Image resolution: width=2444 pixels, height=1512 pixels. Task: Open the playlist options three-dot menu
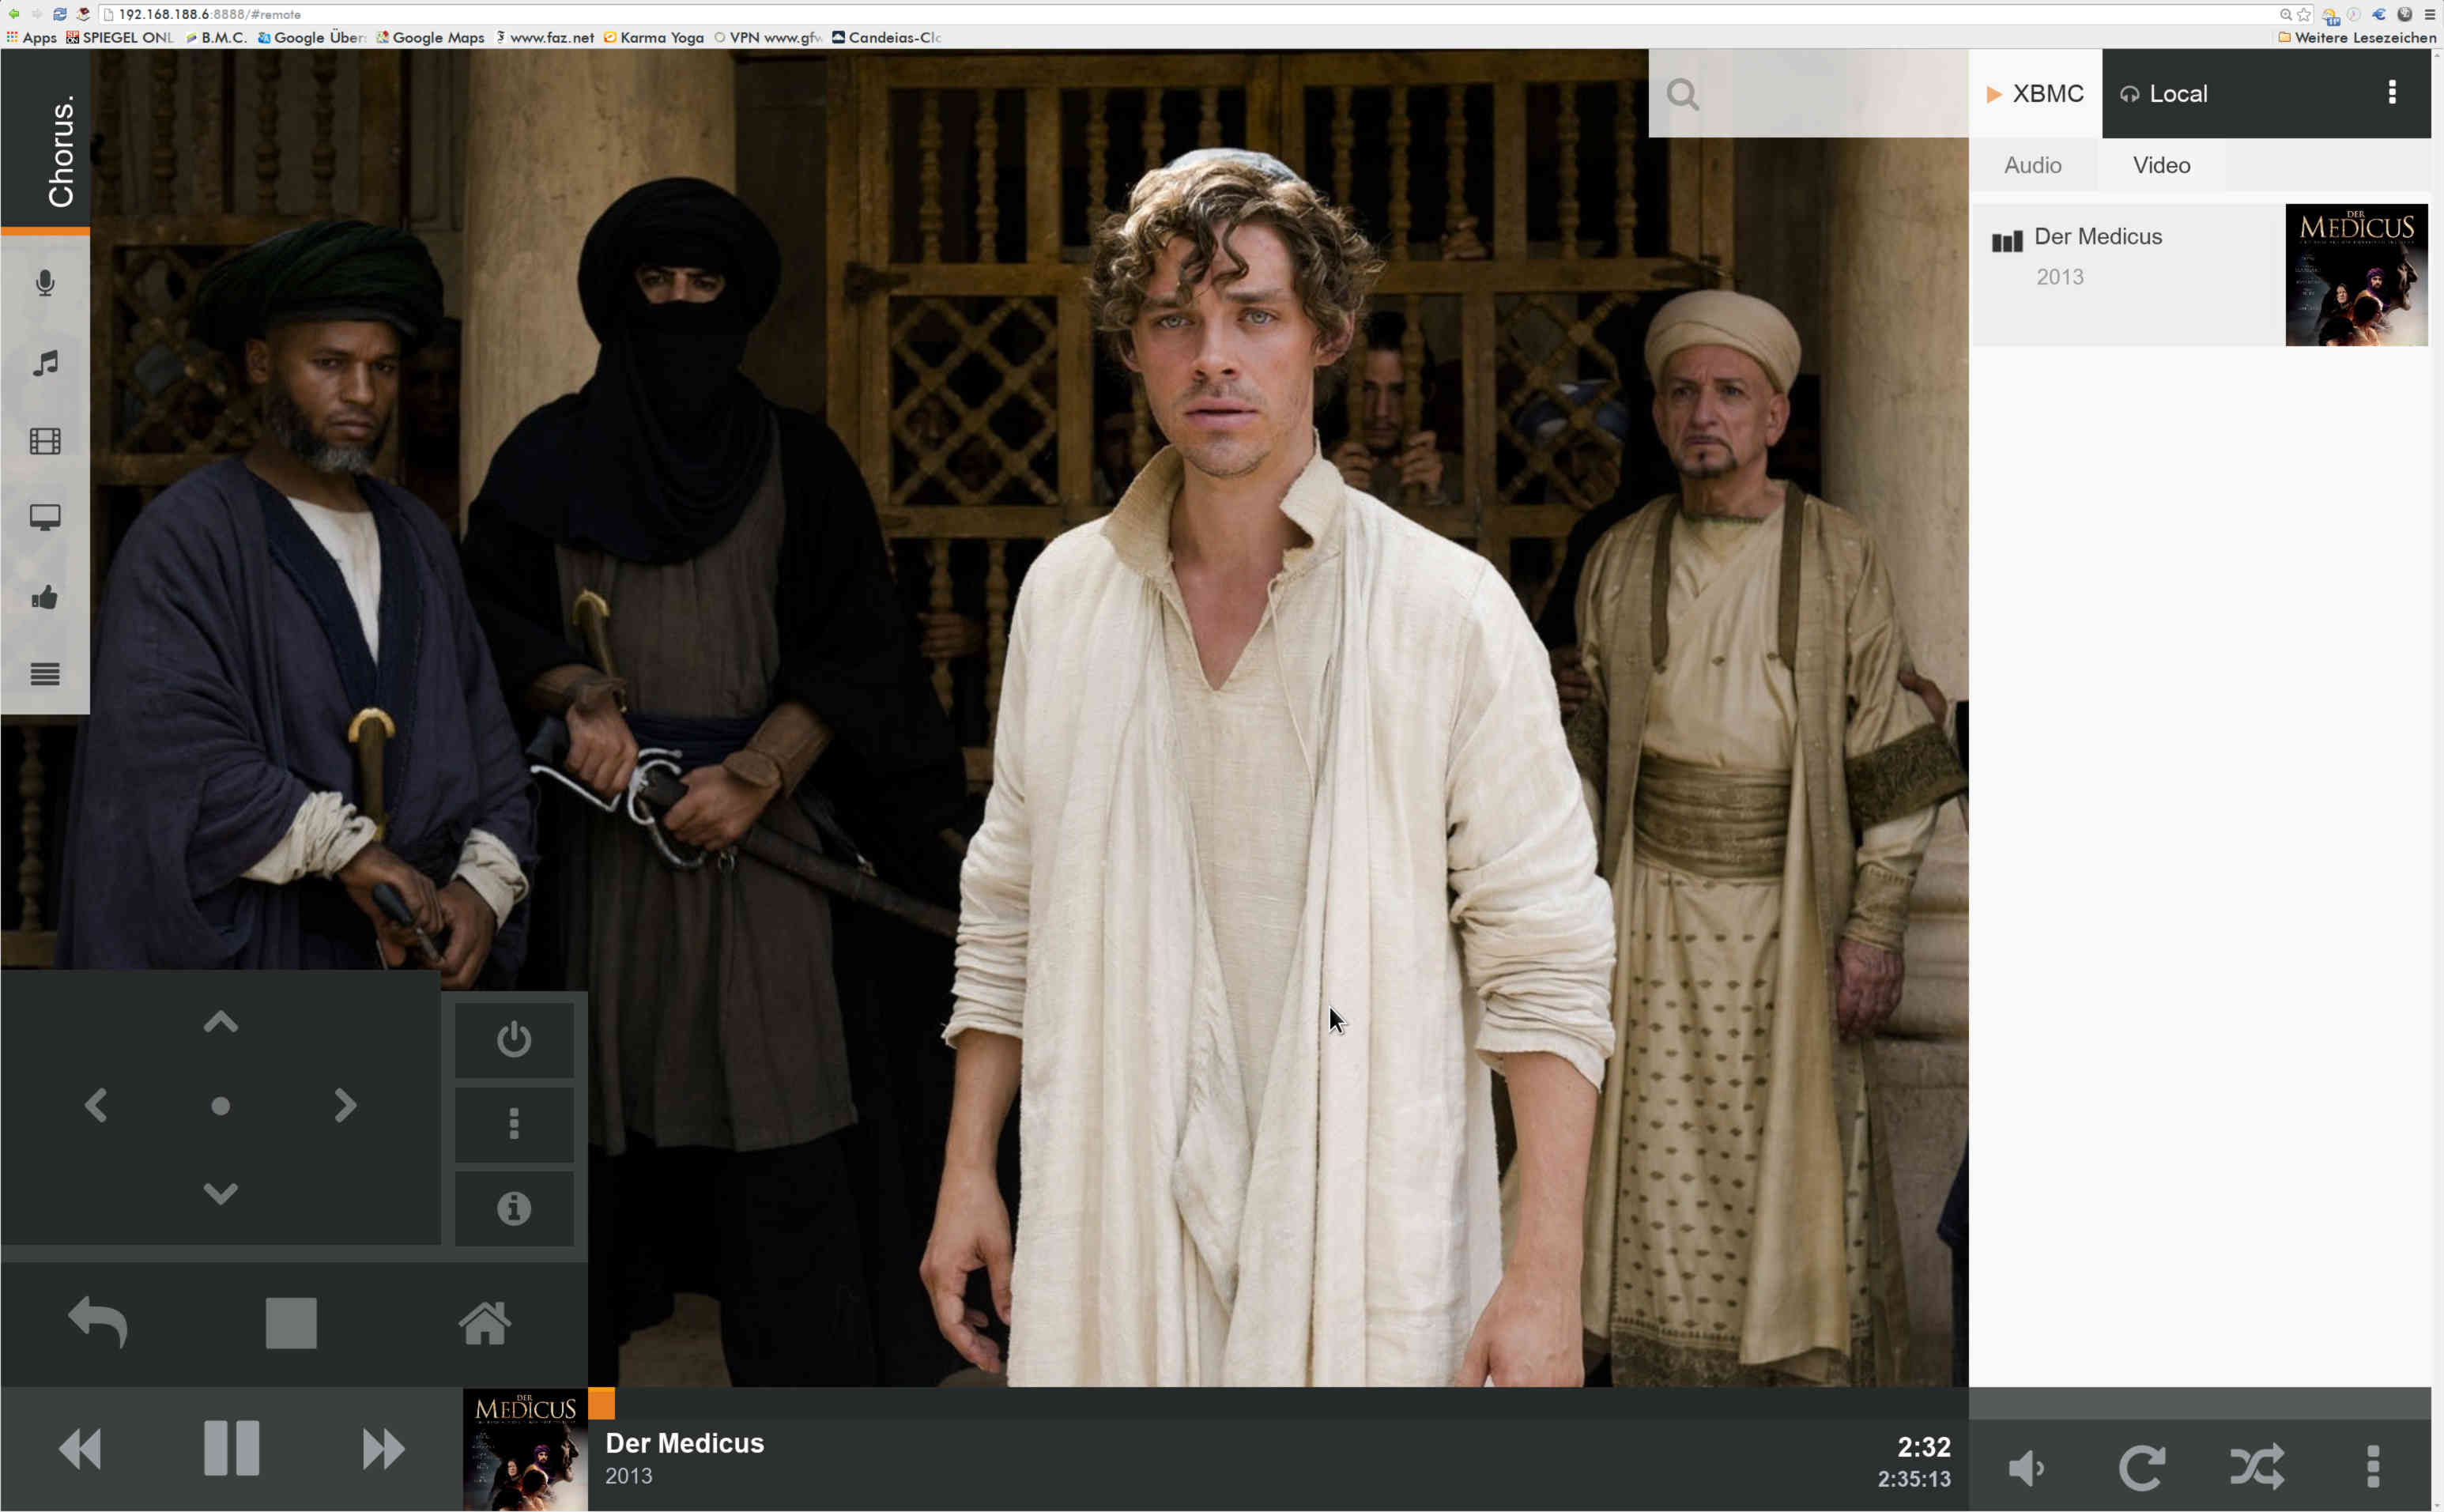pos(2392,92)
